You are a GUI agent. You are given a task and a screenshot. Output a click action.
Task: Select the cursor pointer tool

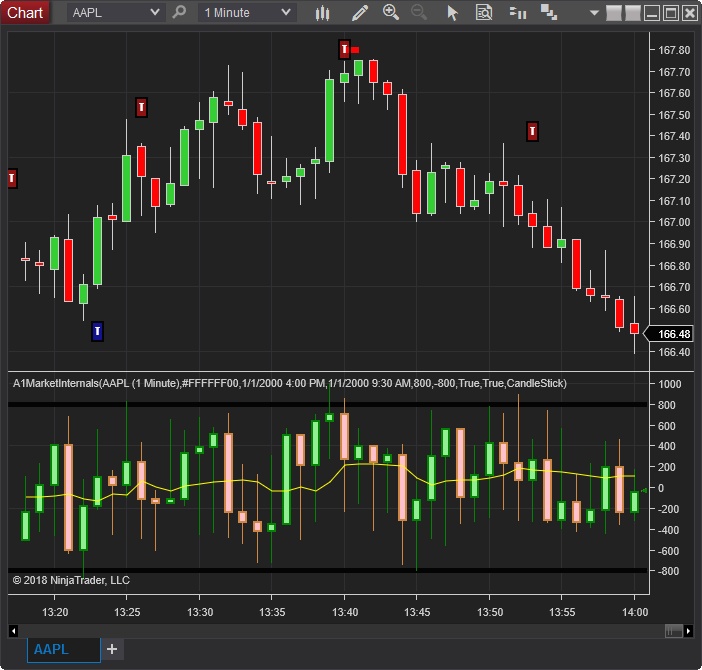click(453, 13)
